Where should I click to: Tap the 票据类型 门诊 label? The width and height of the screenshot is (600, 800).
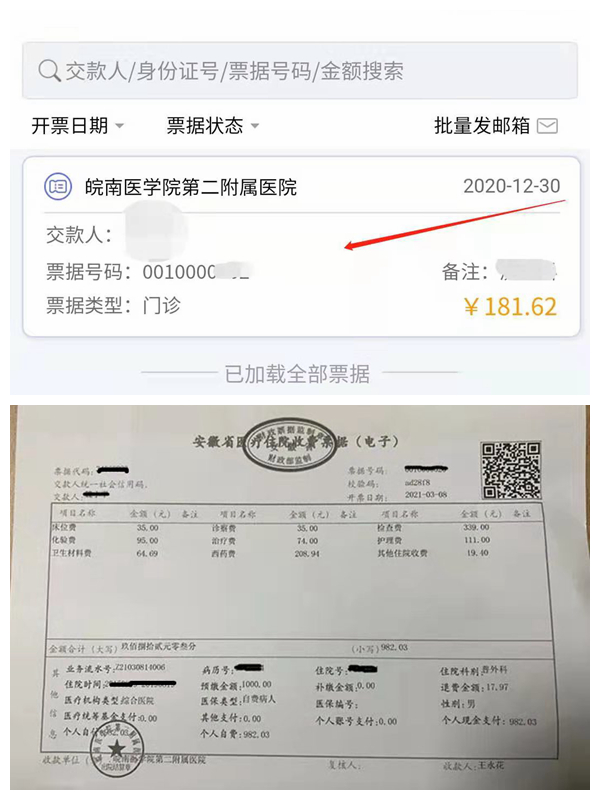113,306
